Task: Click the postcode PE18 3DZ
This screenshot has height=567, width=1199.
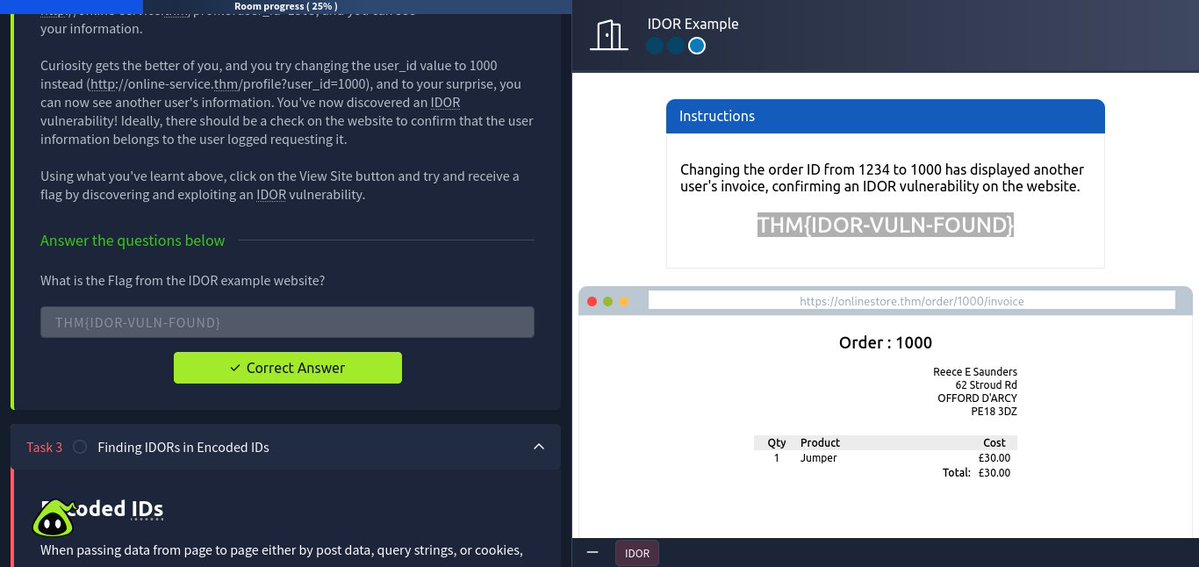Action: click(994, 411)
